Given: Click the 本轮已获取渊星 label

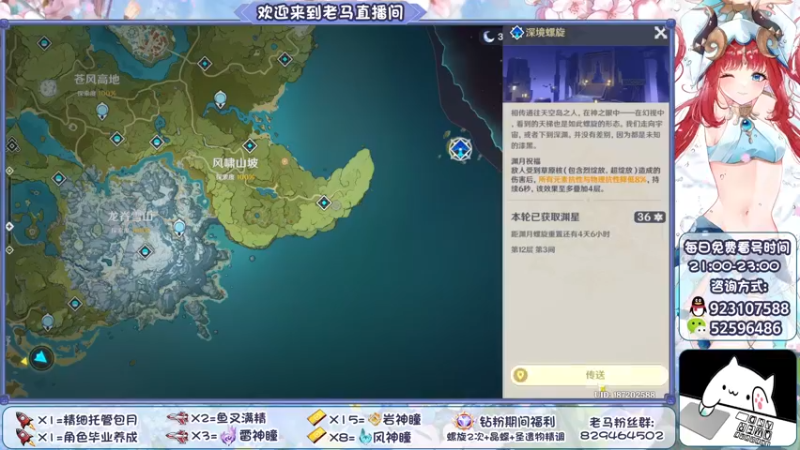Looking at the screenshot, I should click(545, 217).
